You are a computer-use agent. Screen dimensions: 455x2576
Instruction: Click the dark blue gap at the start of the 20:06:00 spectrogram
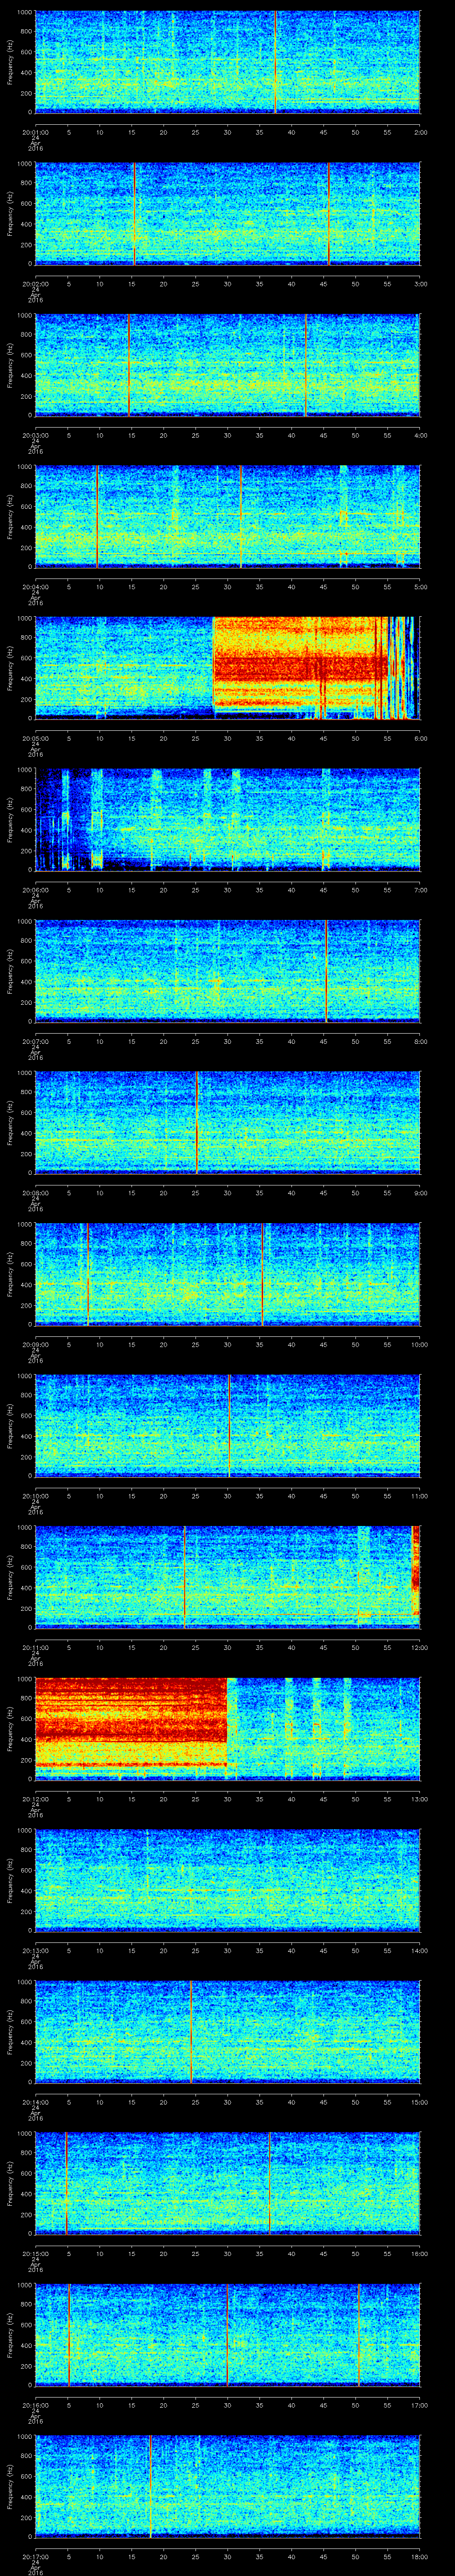tap(49, 820)
